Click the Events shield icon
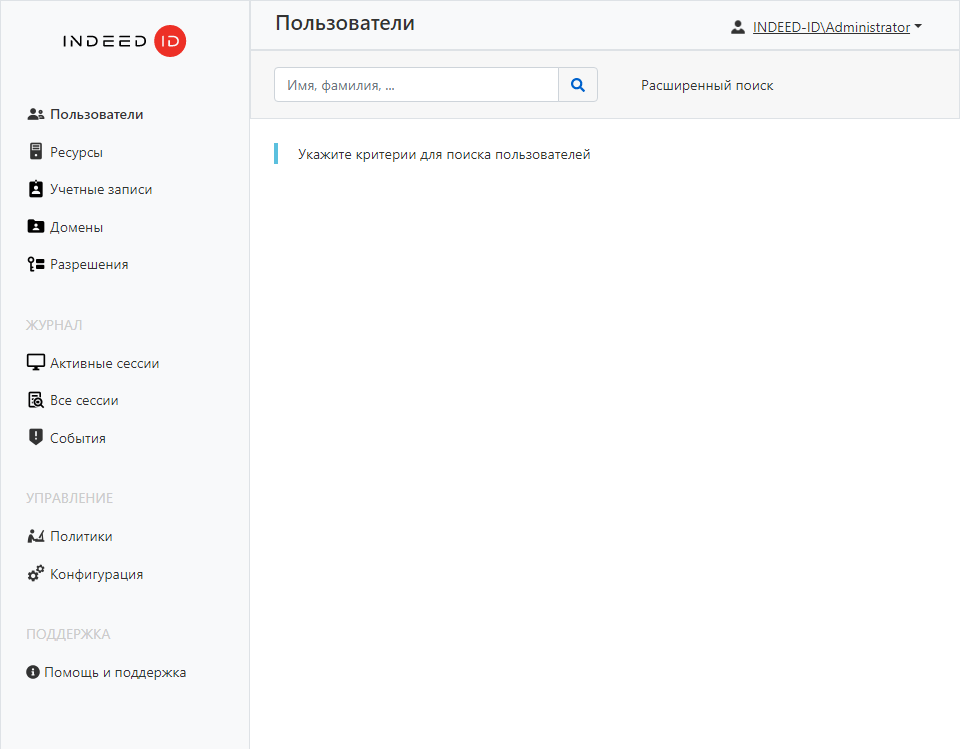960x749 pixels. pos(36,438)
